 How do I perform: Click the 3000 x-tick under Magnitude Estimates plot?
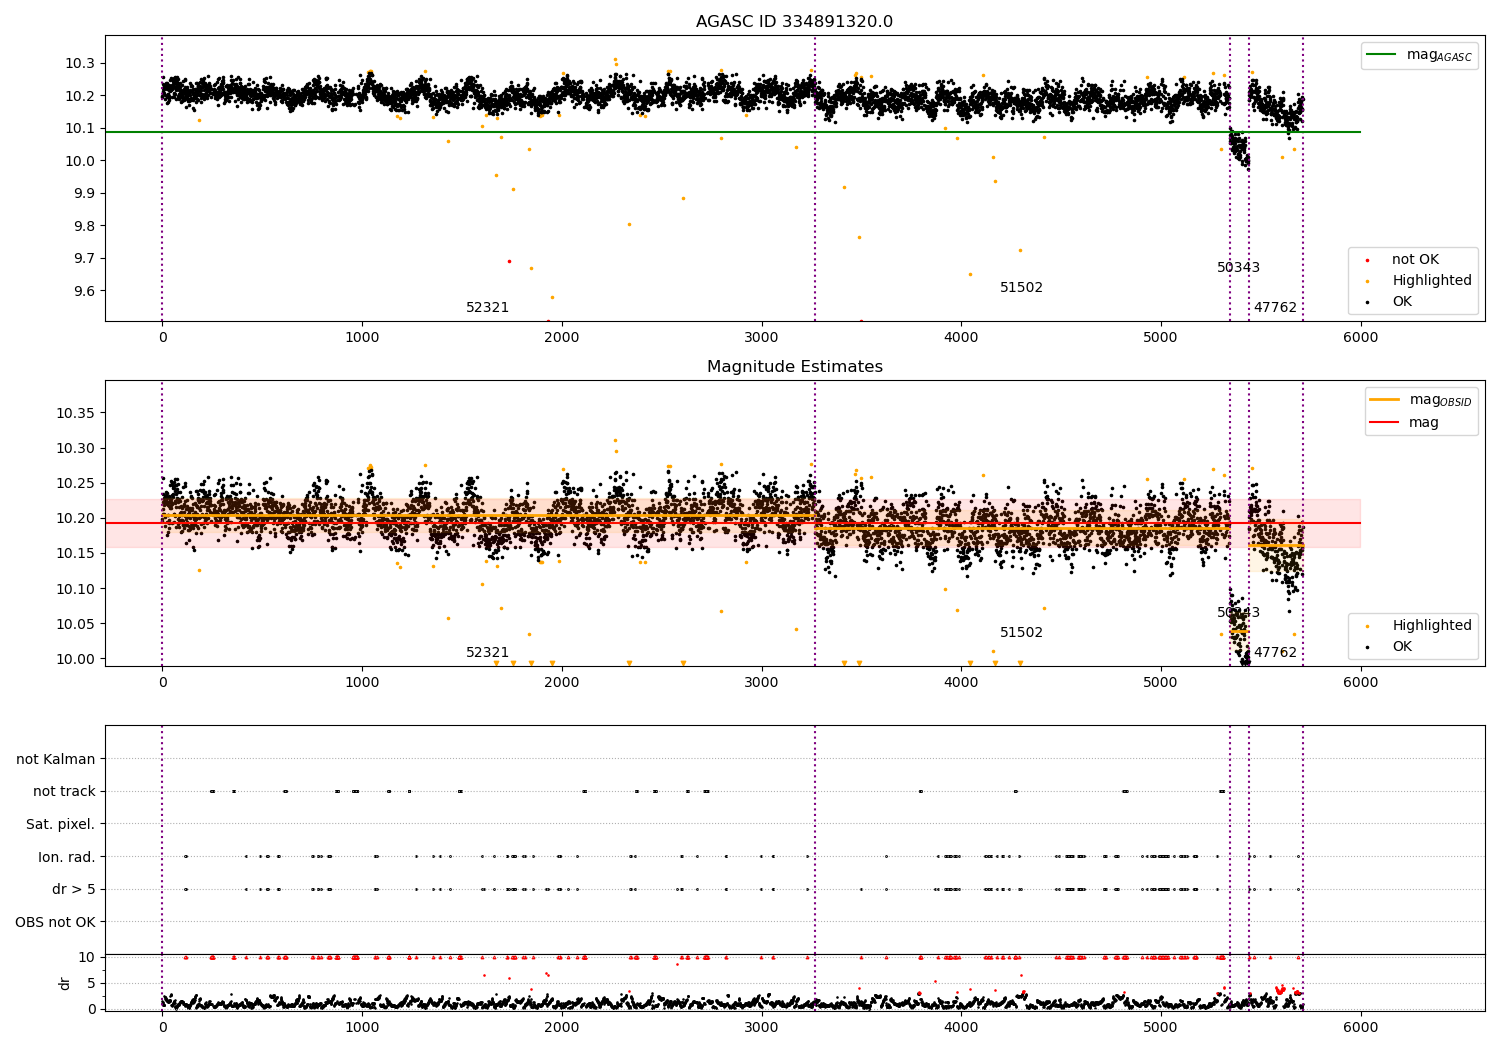point(762,683)
